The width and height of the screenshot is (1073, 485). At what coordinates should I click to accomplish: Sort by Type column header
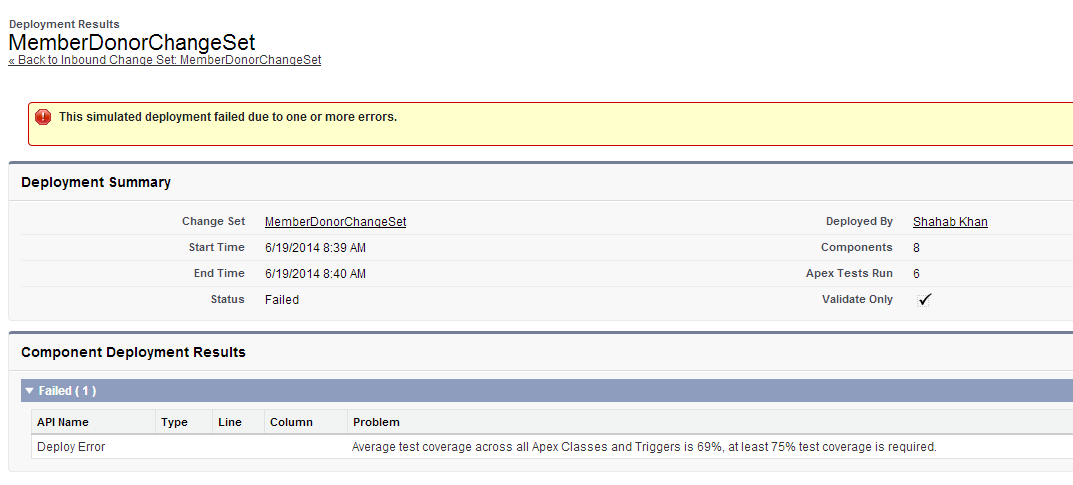[174, 422]
